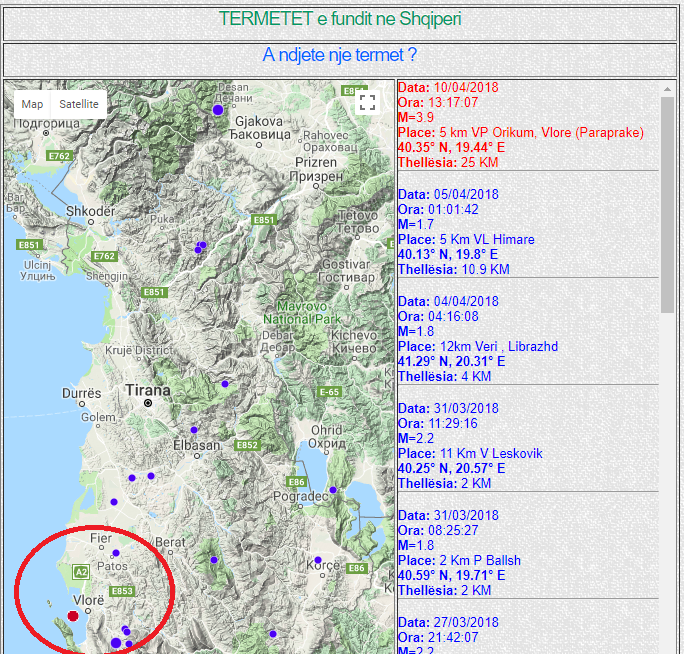Select 'Place: 2 Km P Ballsh' entry

pos(459,560)
